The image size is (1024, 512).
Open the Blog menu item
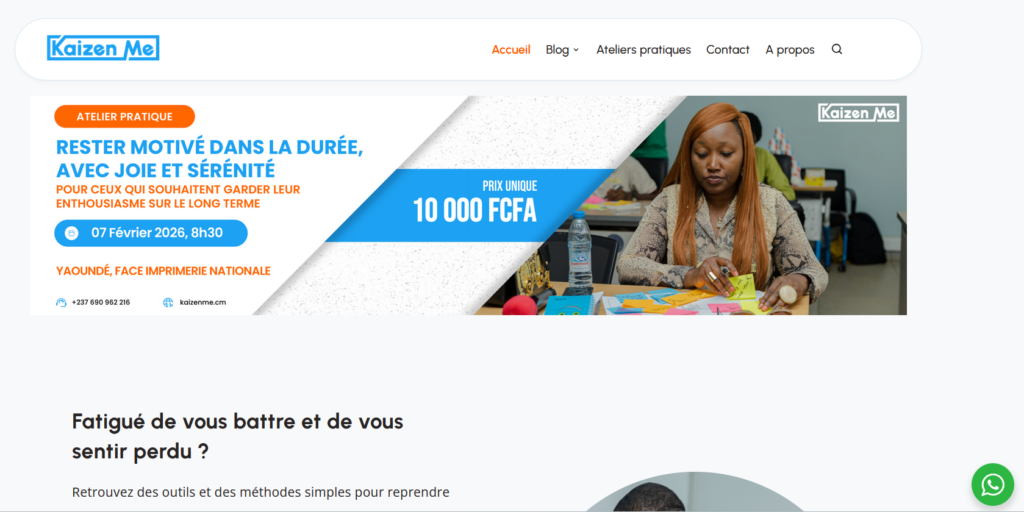tap(557, 50)
